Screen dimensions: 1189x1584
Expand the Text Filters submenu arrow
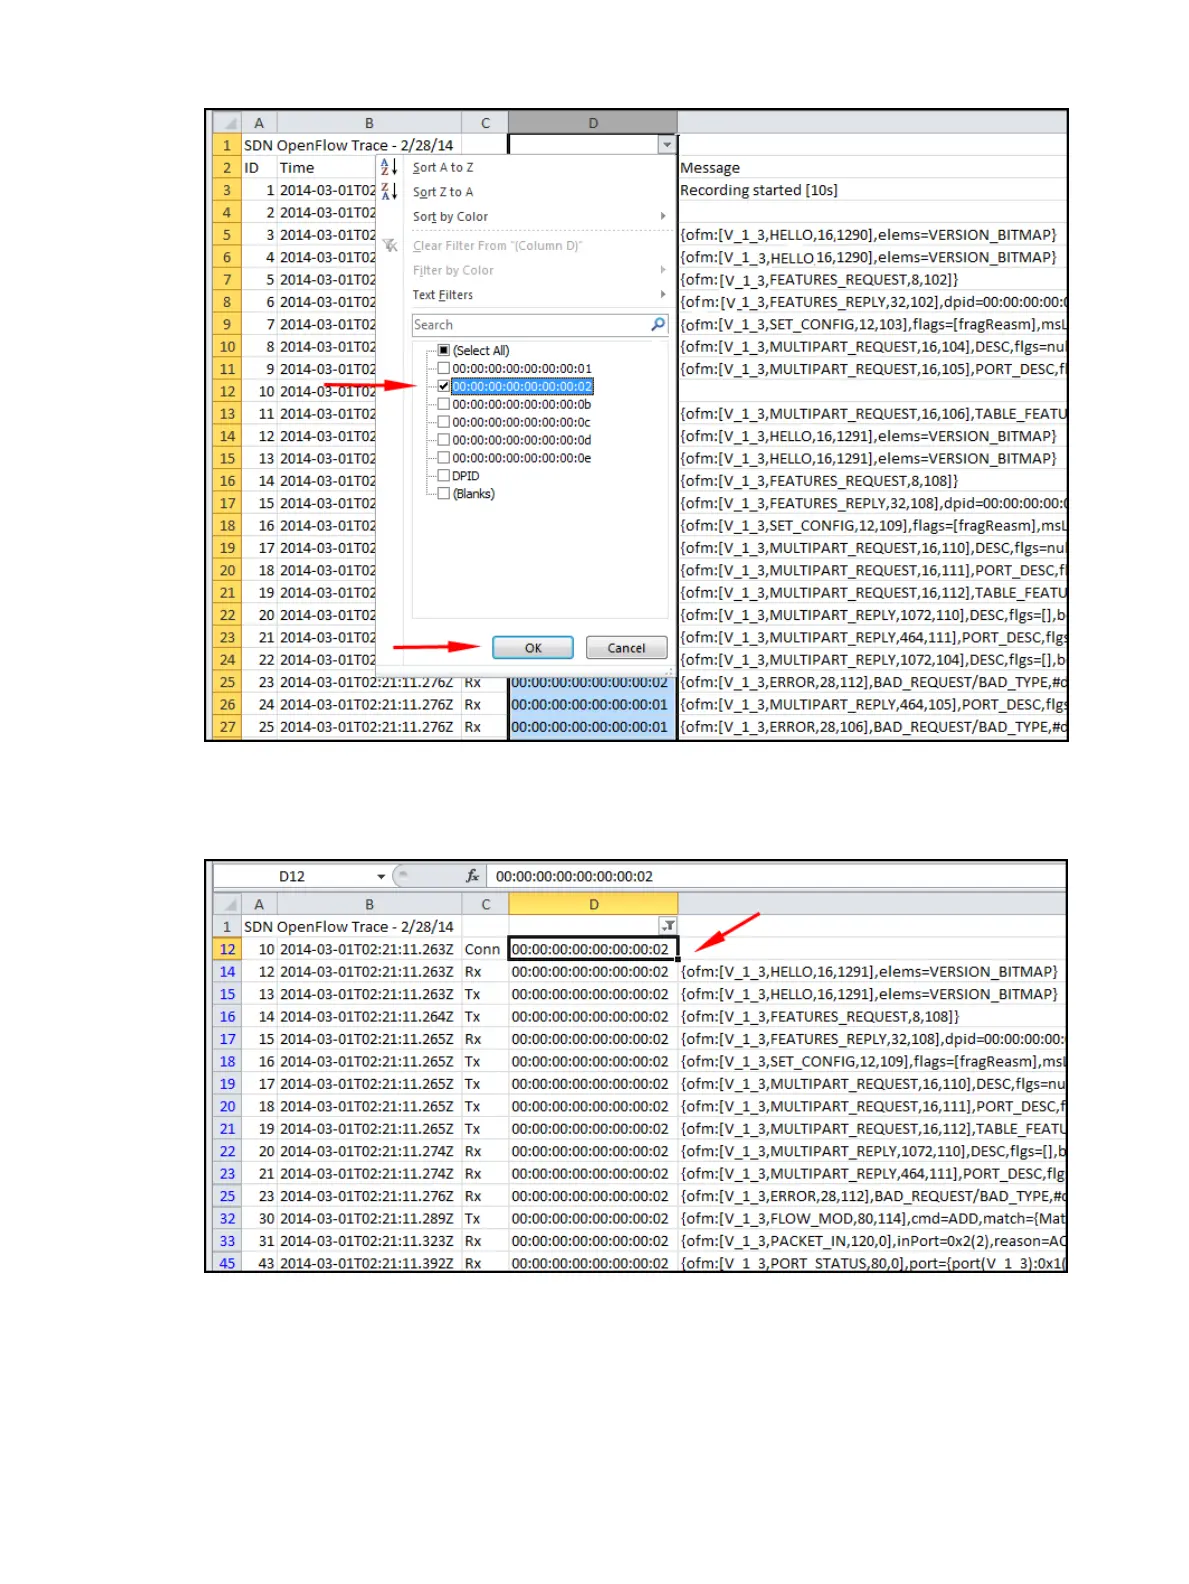[662, 294]
